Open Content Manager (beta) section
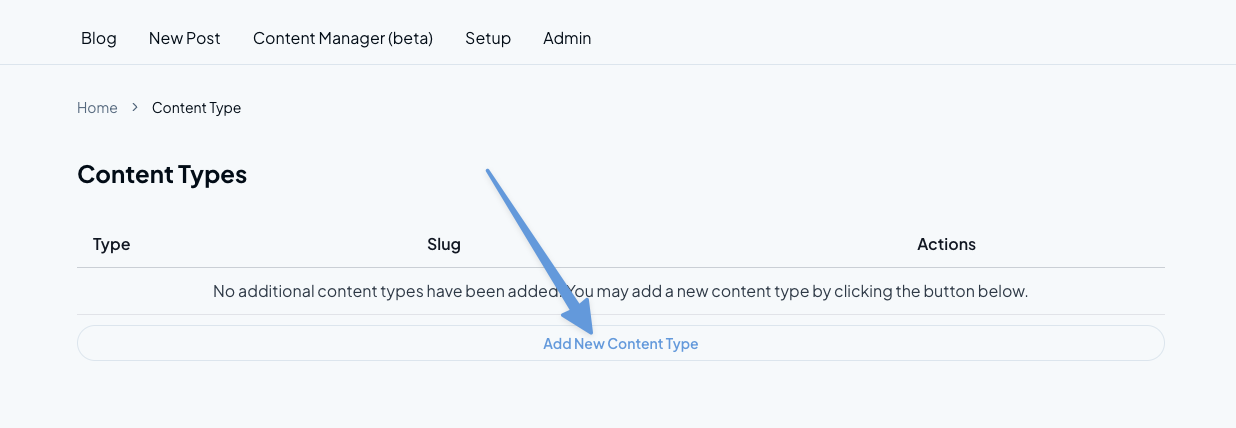The width and height of the screenshot is (1236, 428). (x=342, y=38)
